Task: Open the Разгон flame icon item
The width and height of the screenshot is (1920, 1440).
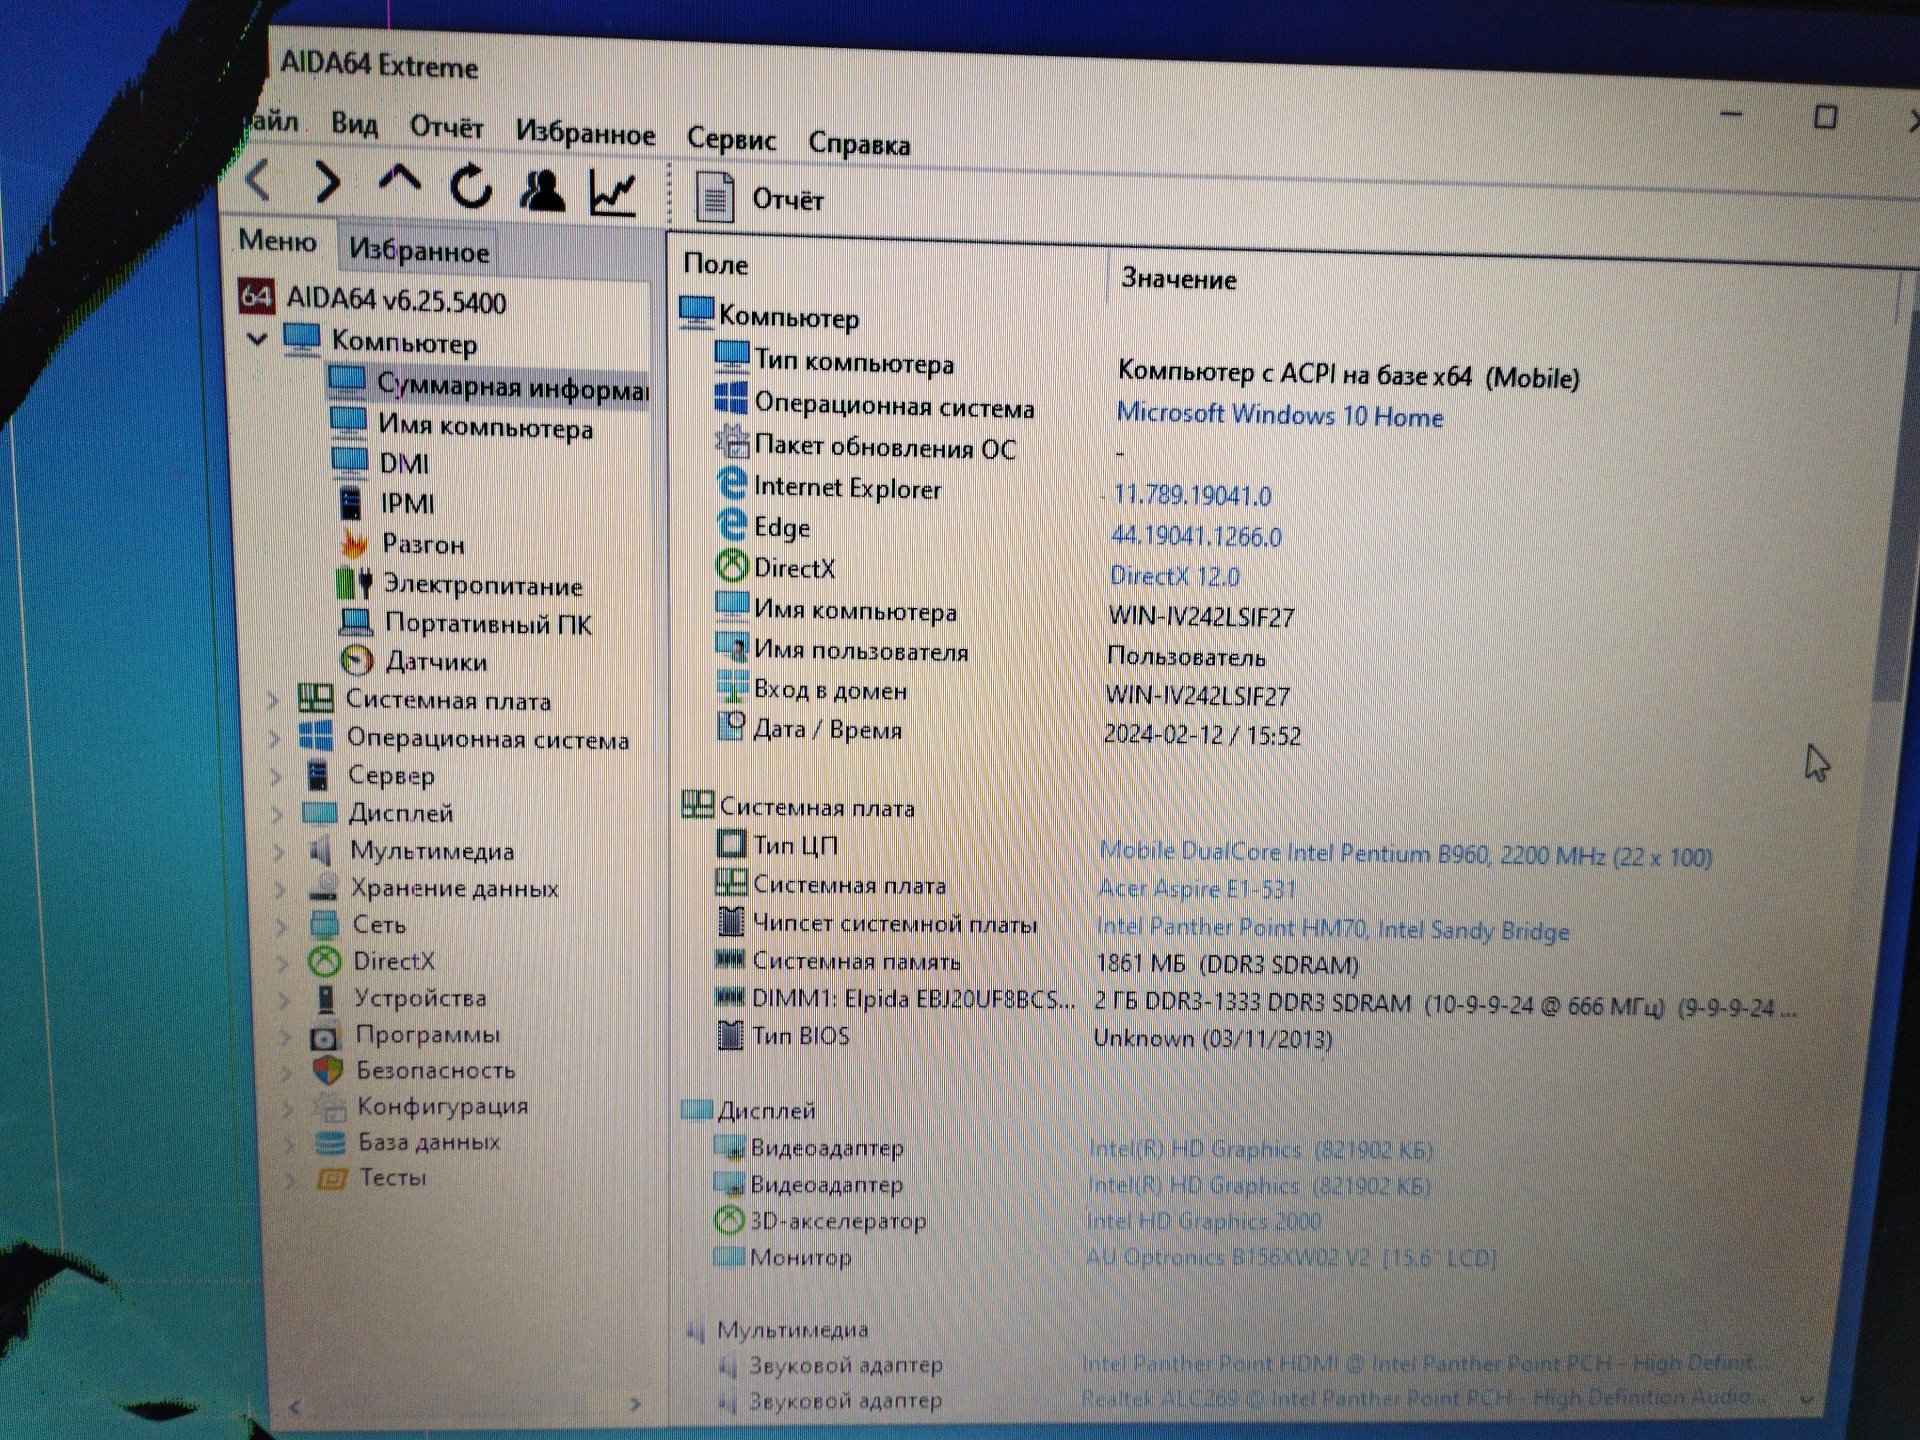Action: [402, 543]
